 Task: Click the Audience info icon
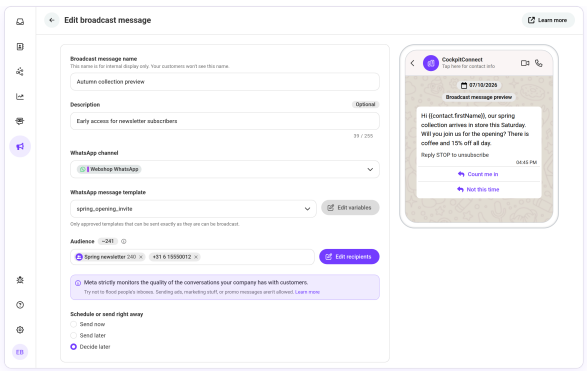(124, 241)
